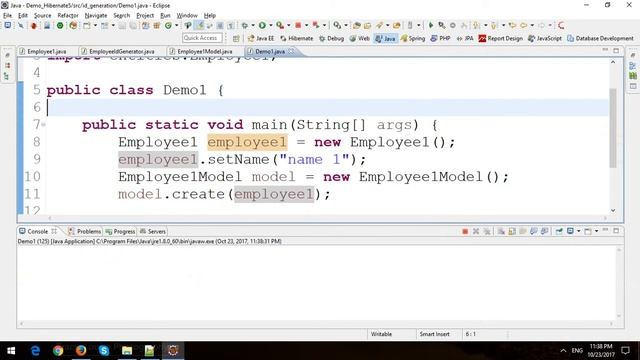Toggle Scroll Lock in Console toolbar
The width and height of the screenshot is (640, 360).
click(x=512, y=231)
